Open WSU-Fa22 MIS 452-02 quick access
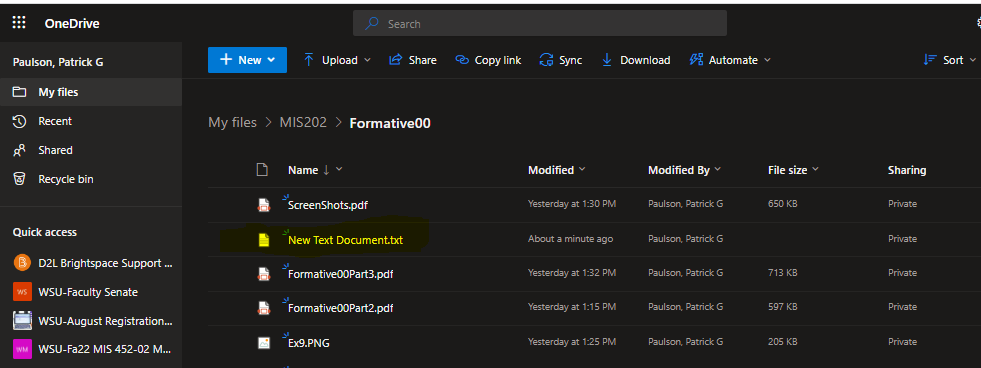 (105, 349)
